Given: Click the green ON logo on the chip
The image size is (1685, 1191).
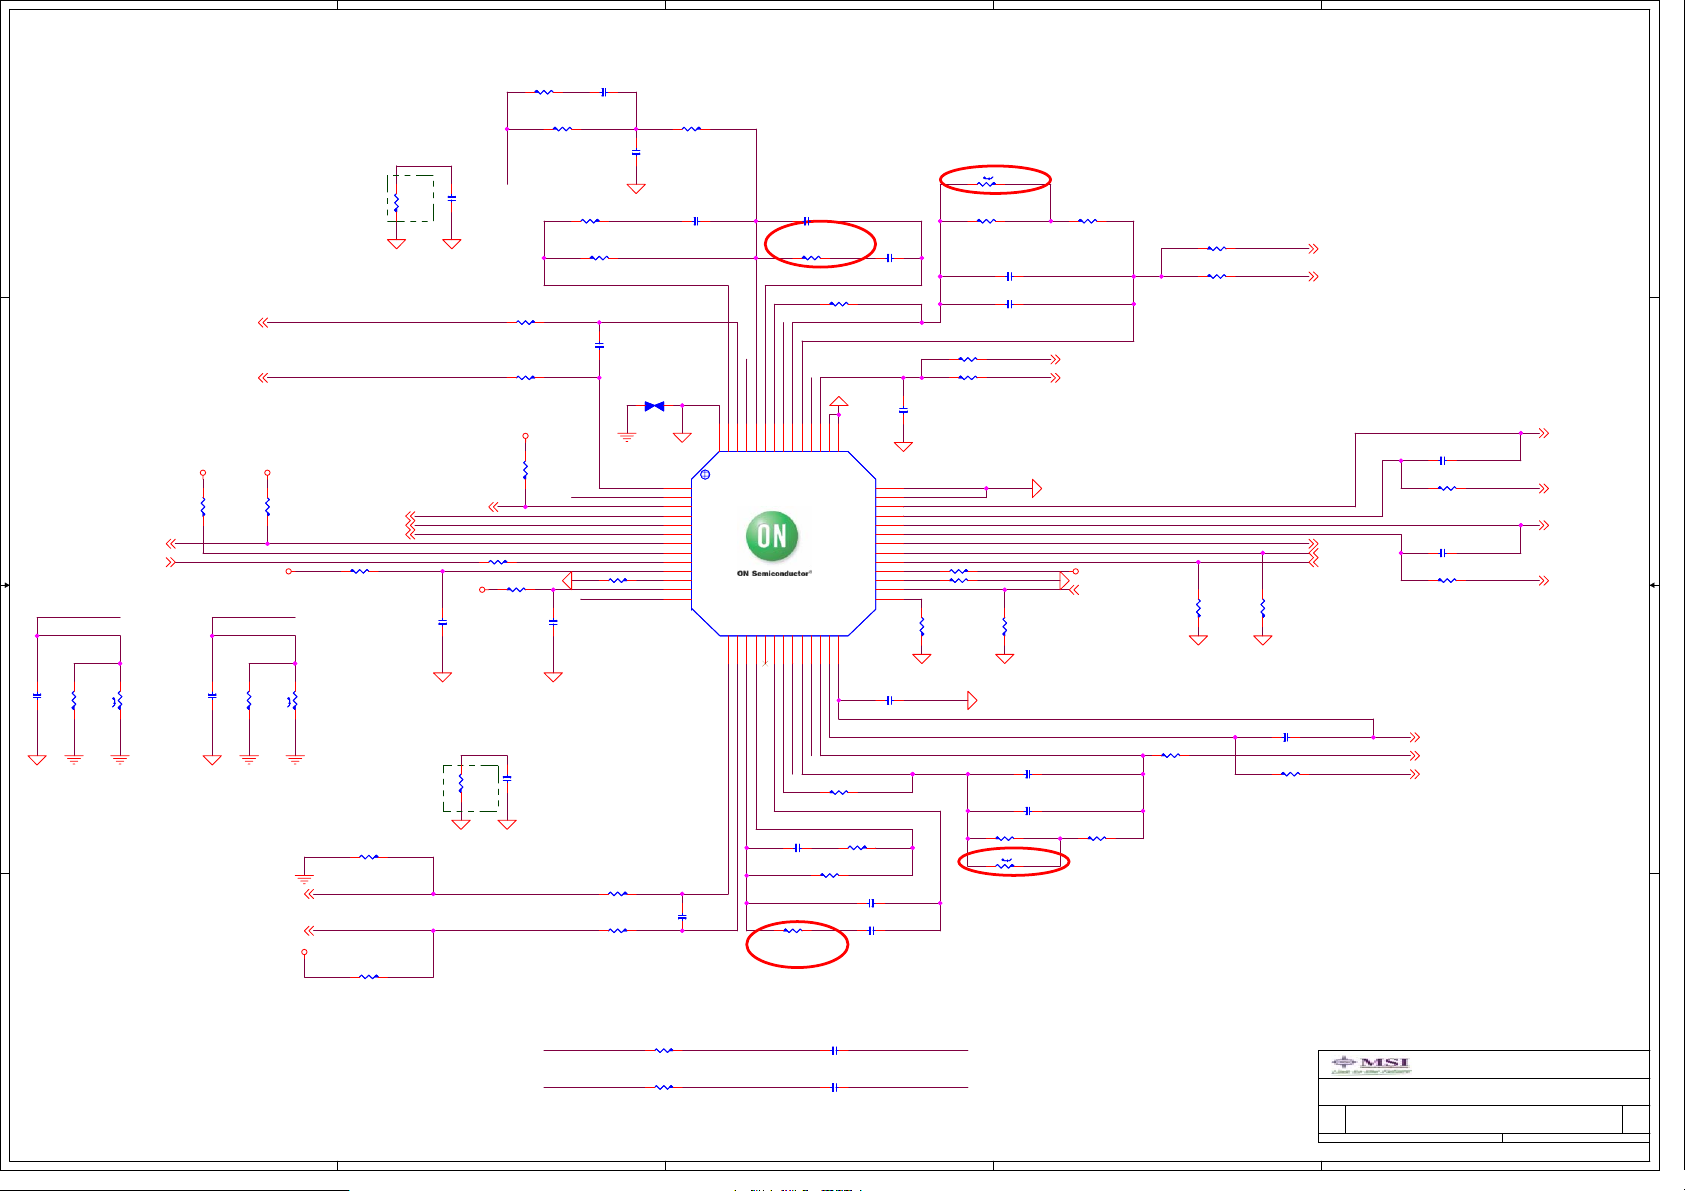Looking at the screenshot, I should (x=772, y=537).
